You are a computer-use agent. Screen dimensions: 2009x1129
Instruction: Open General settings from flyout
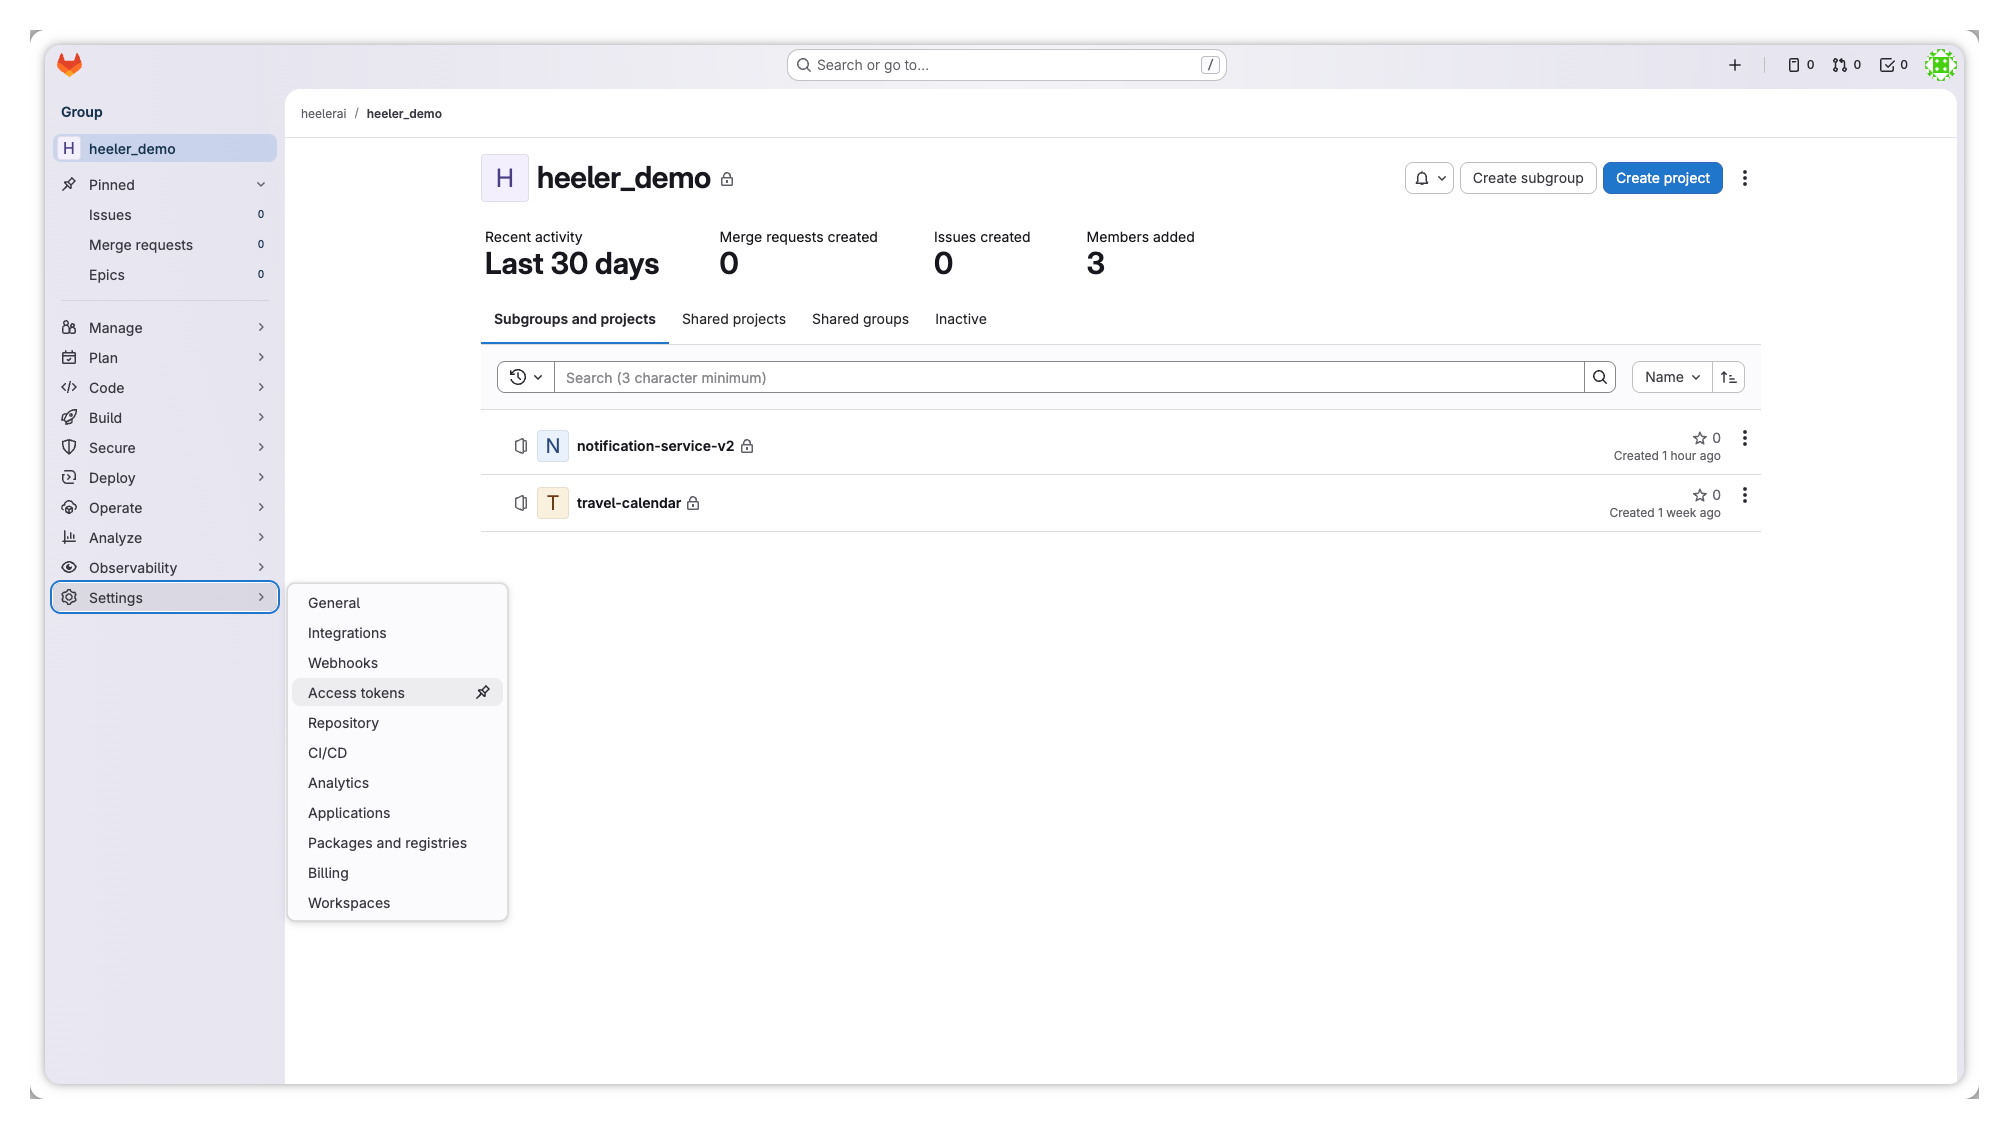pyautogui.click(x=397, y=603)
